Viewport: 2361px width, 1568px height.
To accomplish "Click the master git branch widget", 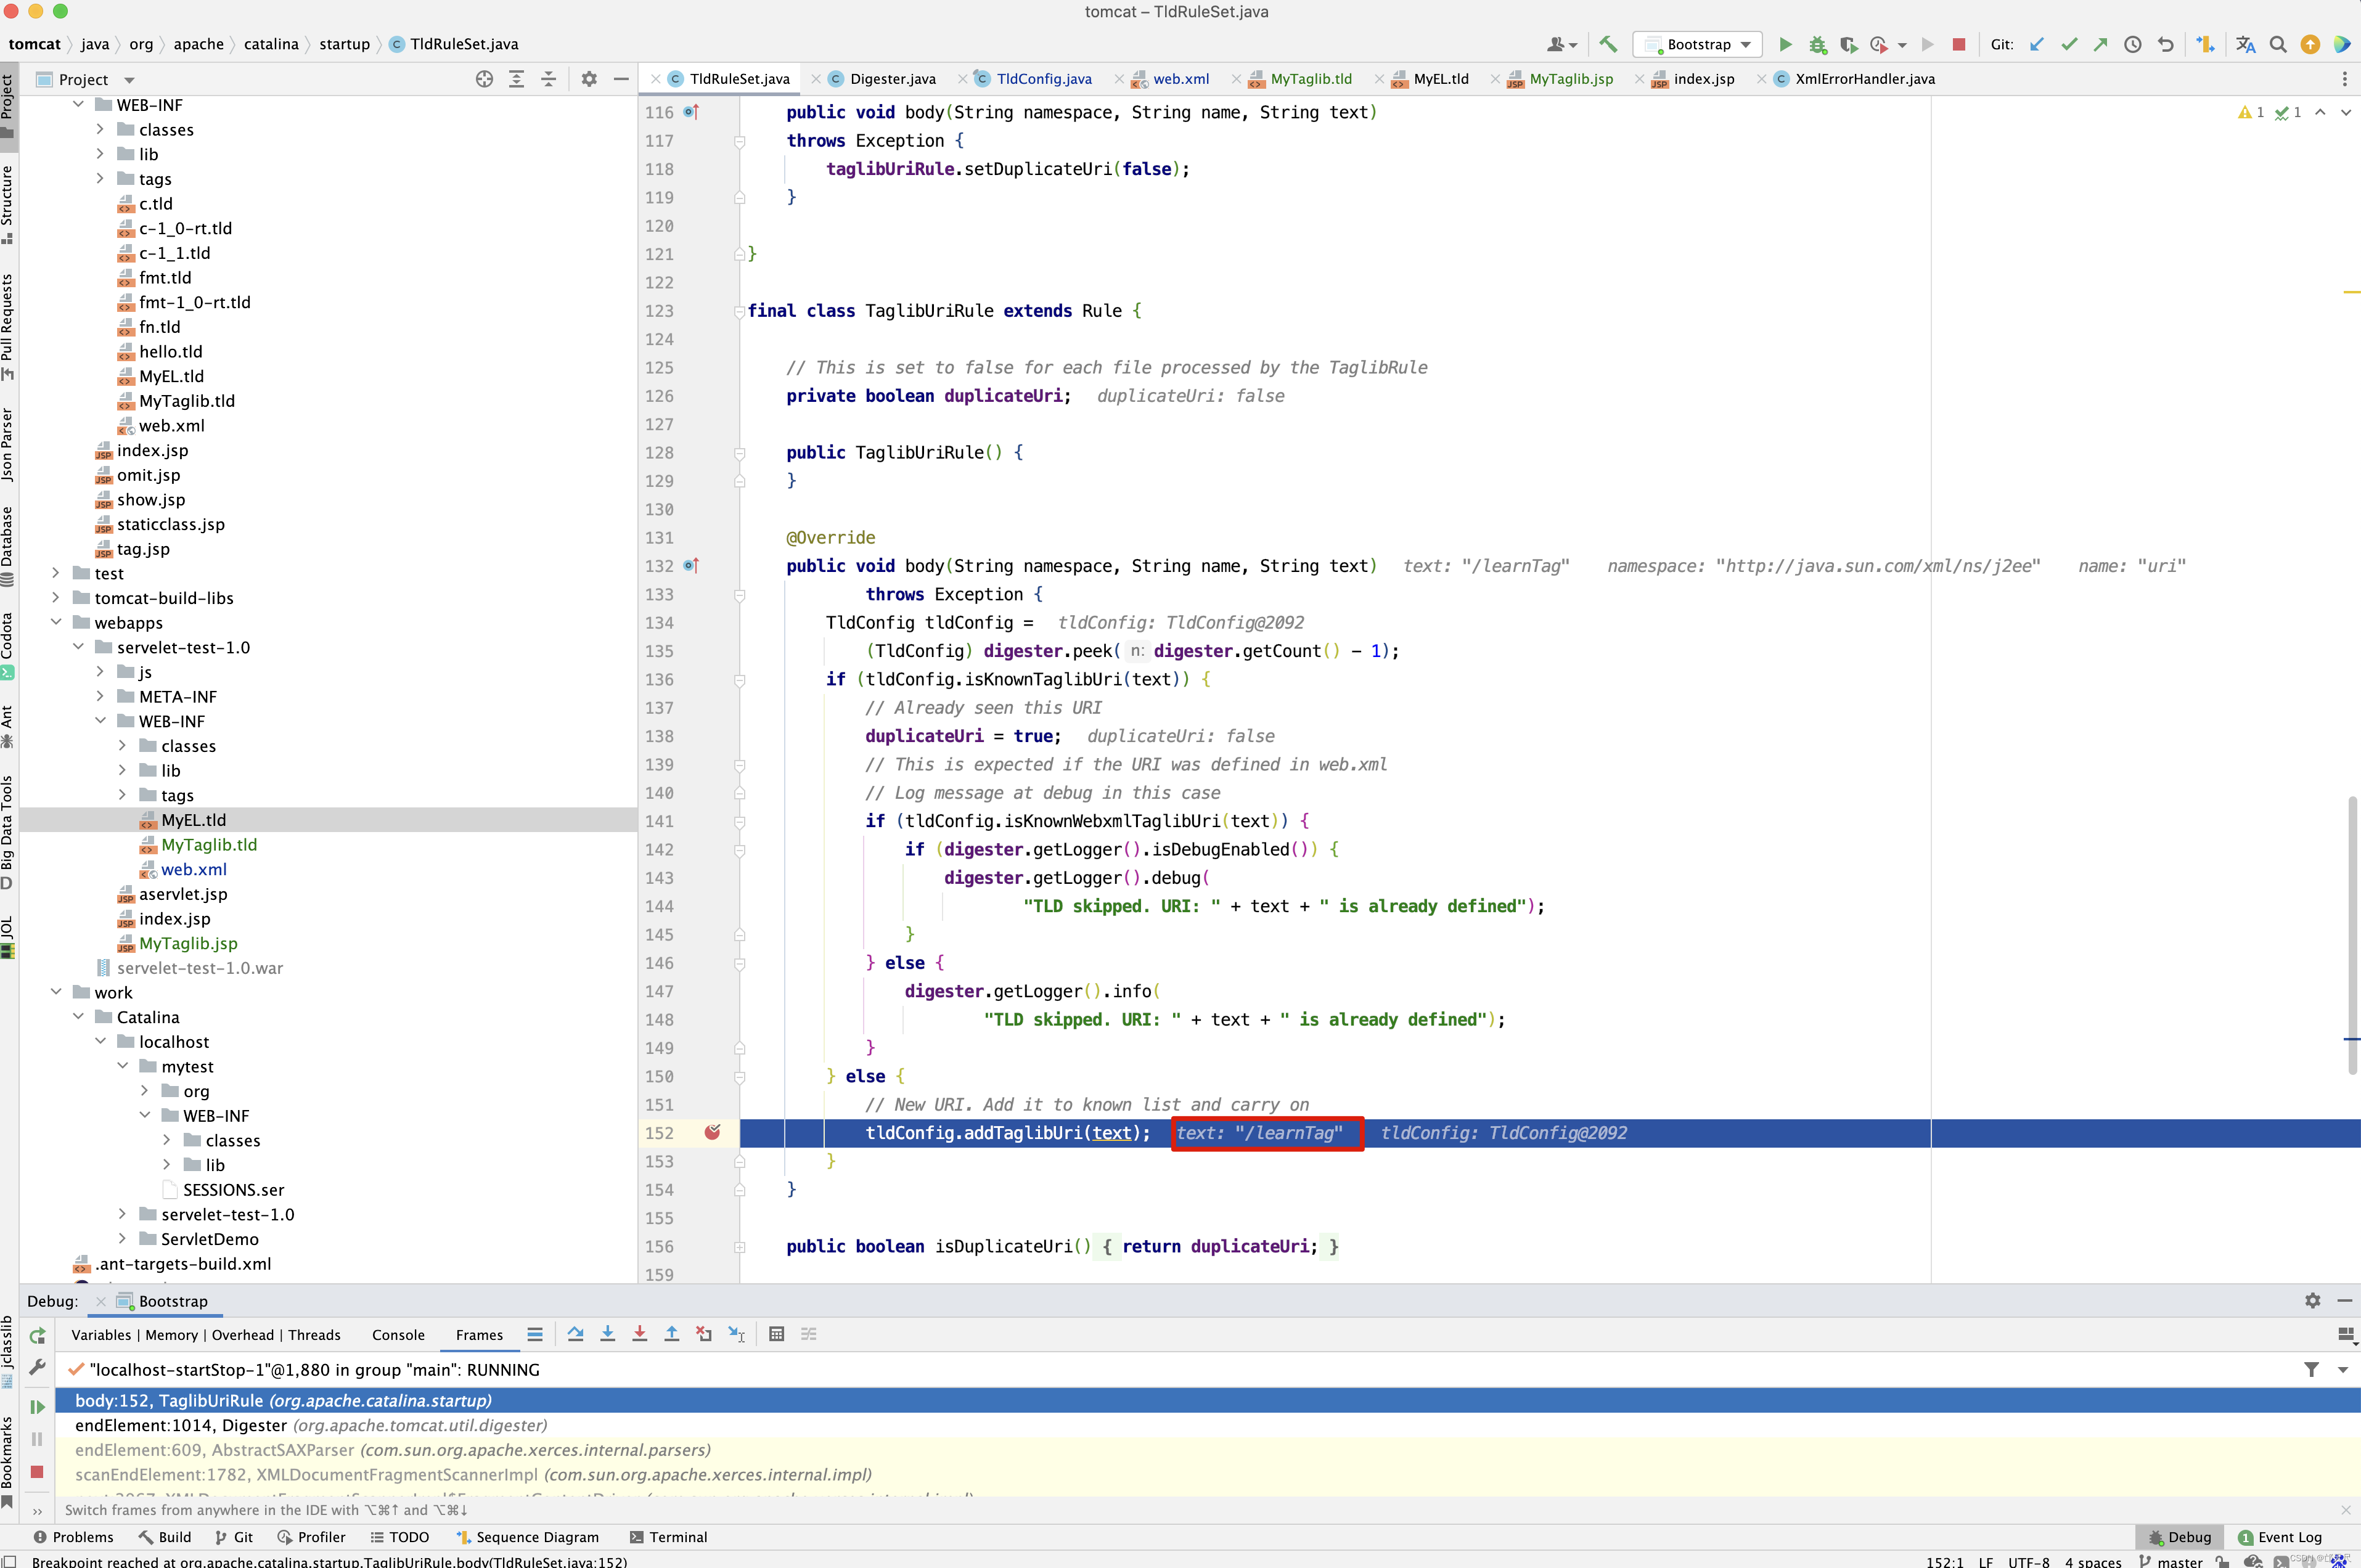I will click(x=2171, y=1561).
